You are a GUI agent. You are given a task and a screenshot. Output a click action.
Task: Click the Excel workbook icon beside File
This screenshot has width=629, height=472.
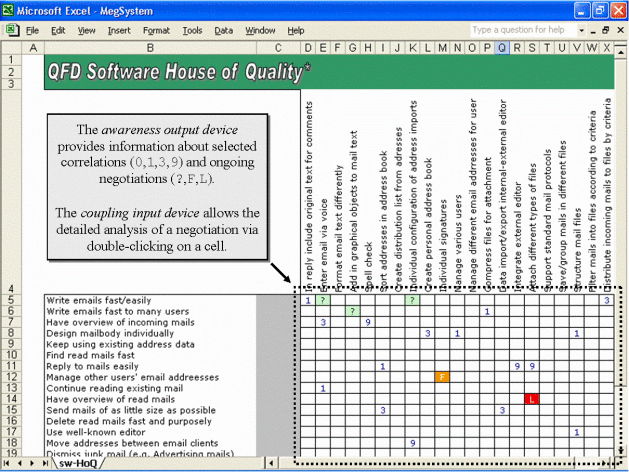(x=12, y=30)
